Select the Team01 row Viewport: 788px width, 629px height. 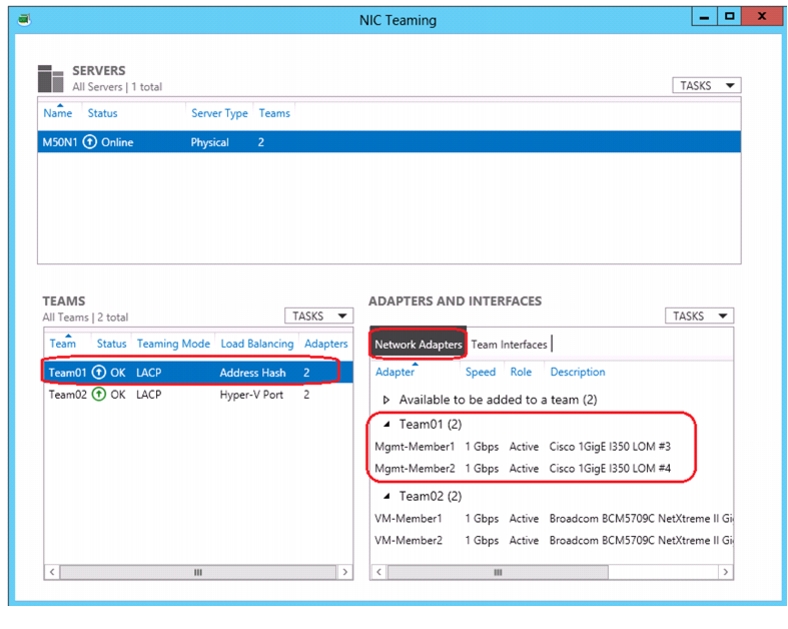click(x=199, y=373)
